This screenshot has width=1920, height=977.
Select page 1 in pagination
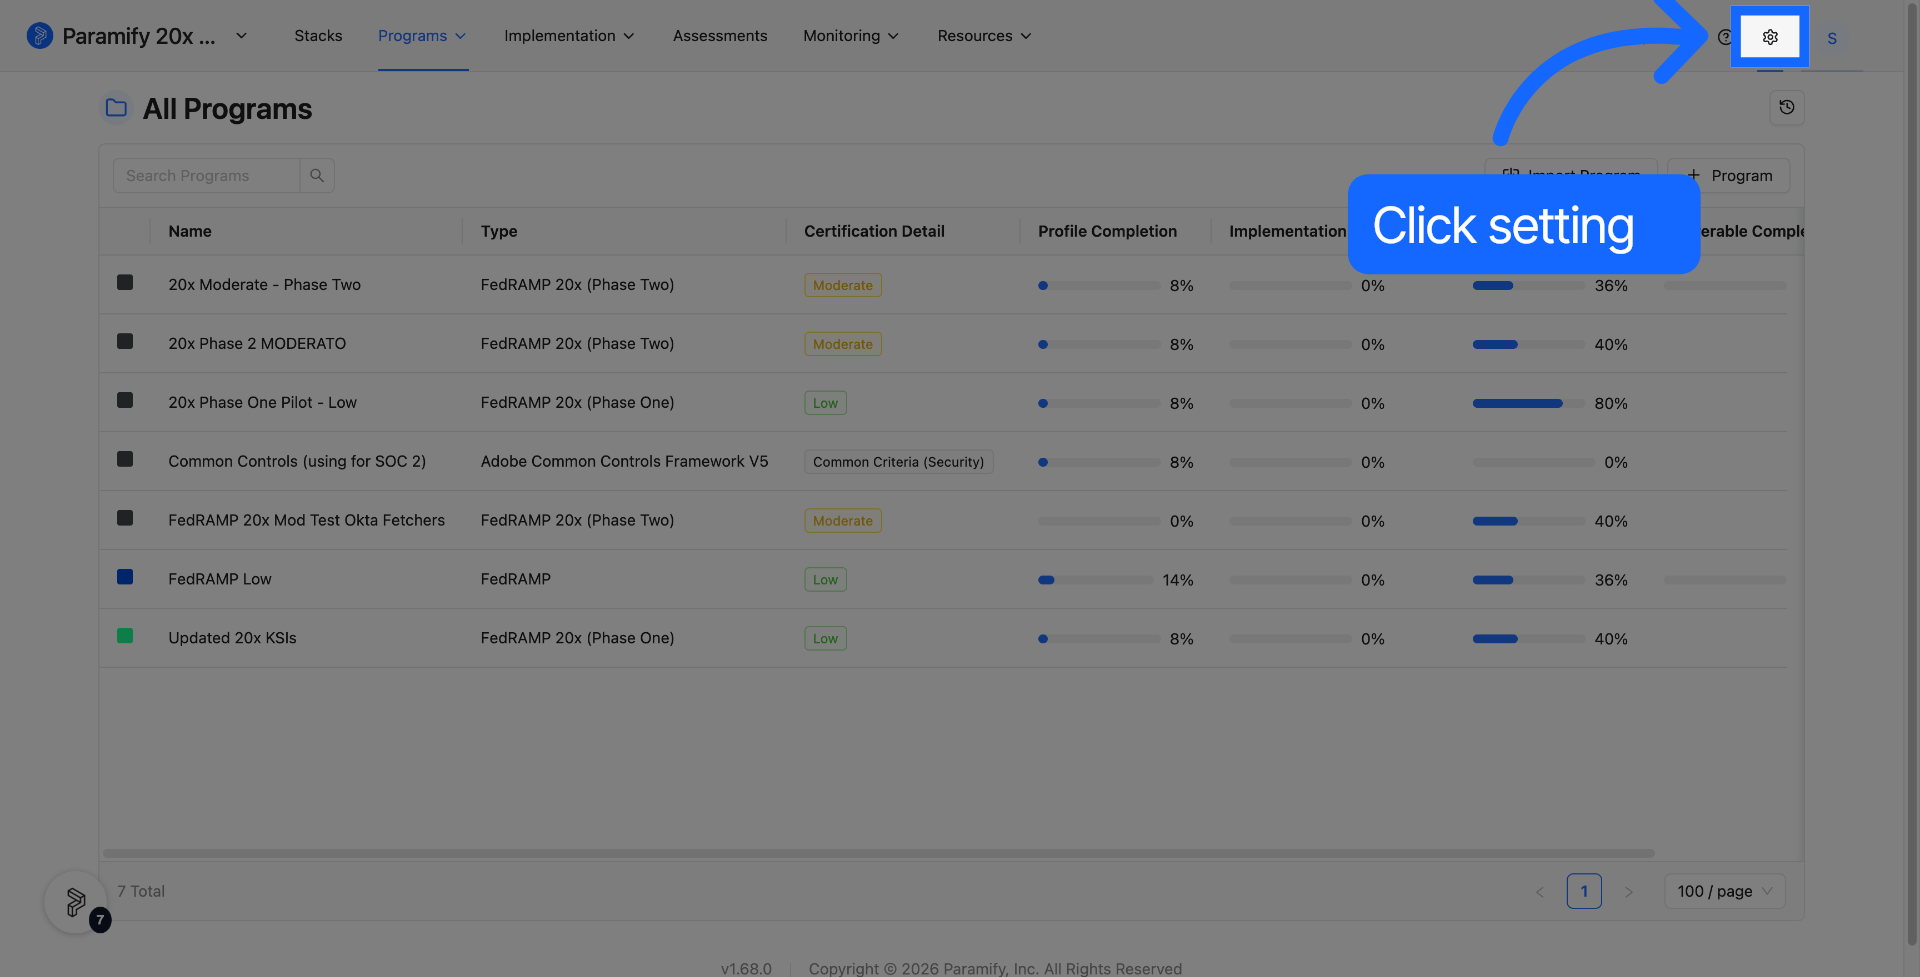tap(1584, 891)
